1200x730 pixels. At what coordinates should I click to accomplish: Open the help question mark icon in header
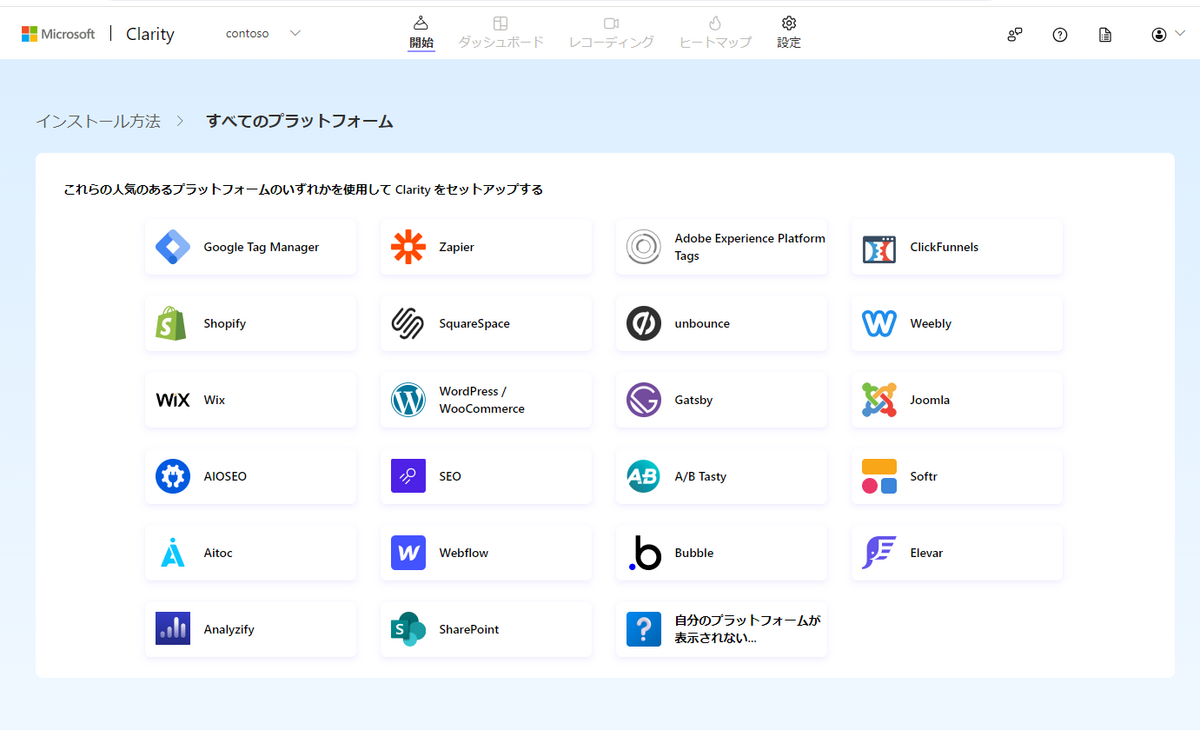1060,34
